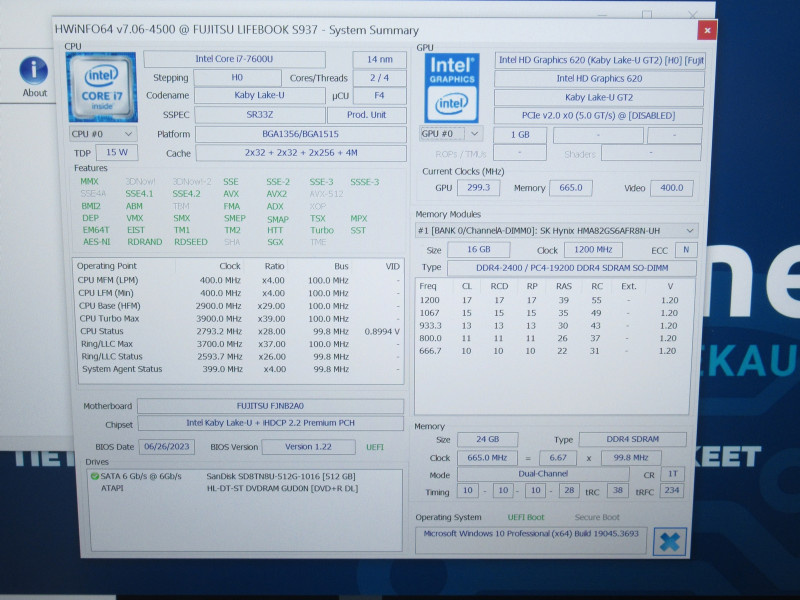Click the SATA drive status checkmark icon

point(94,477)
